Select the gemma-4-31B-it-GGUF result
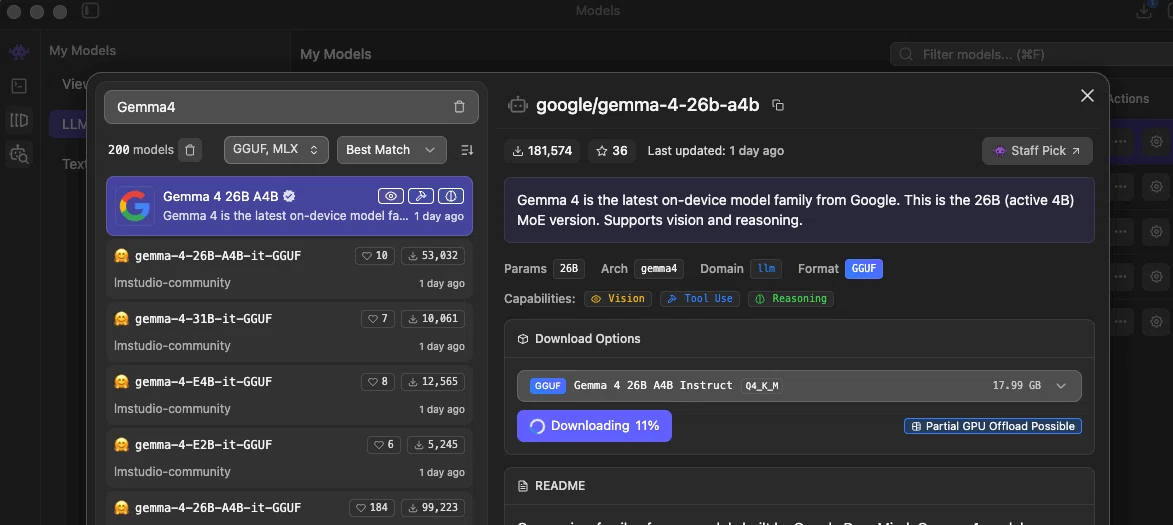Viewport: 1173px width, 525px height. pos(289,331)
